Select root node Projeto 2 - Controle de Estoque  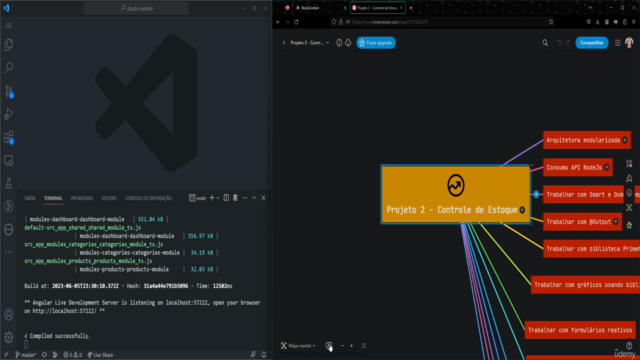[456, 194]
